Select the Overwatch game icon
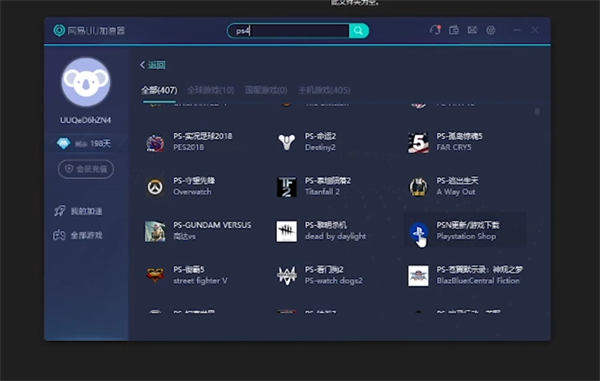 (155, 187)
